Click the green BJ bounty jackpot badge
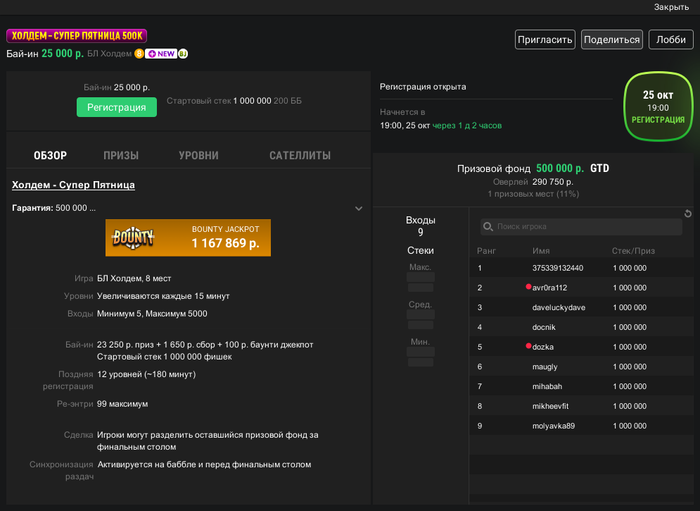Viewport: 700px width, 511px height. 184,53
